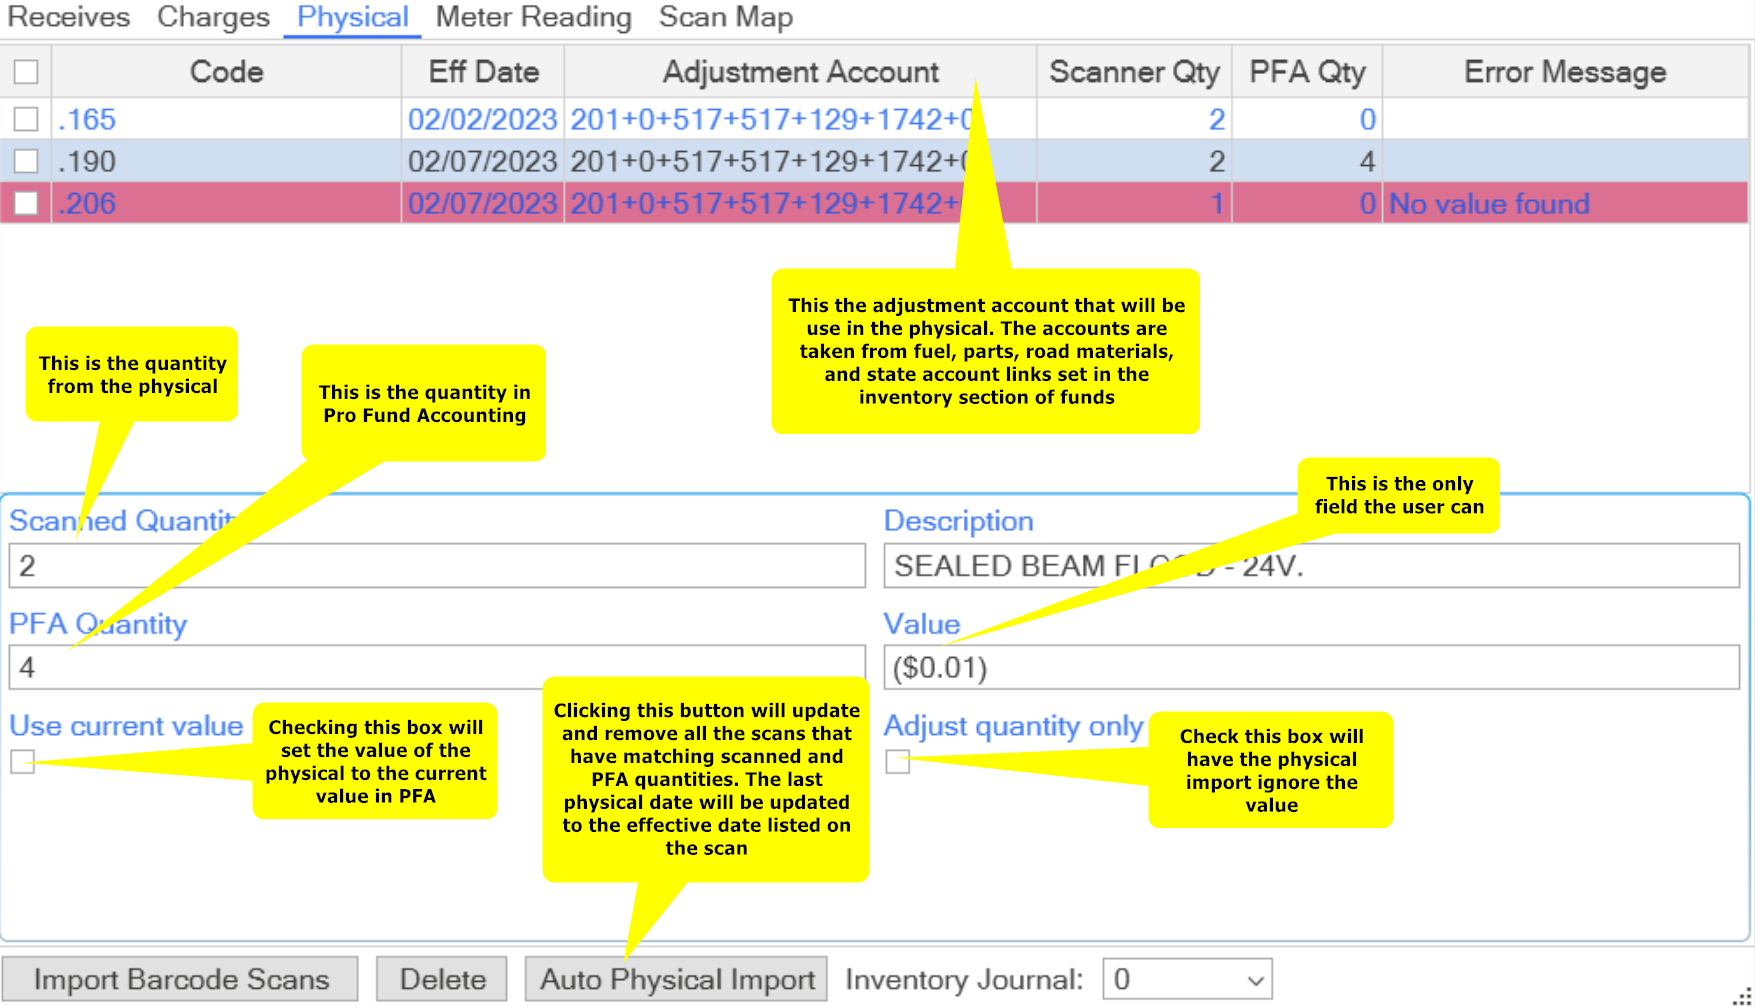This screenshot has height=1007, width=1755.
Task: Check the box for row .206
Action: point(26,203)
